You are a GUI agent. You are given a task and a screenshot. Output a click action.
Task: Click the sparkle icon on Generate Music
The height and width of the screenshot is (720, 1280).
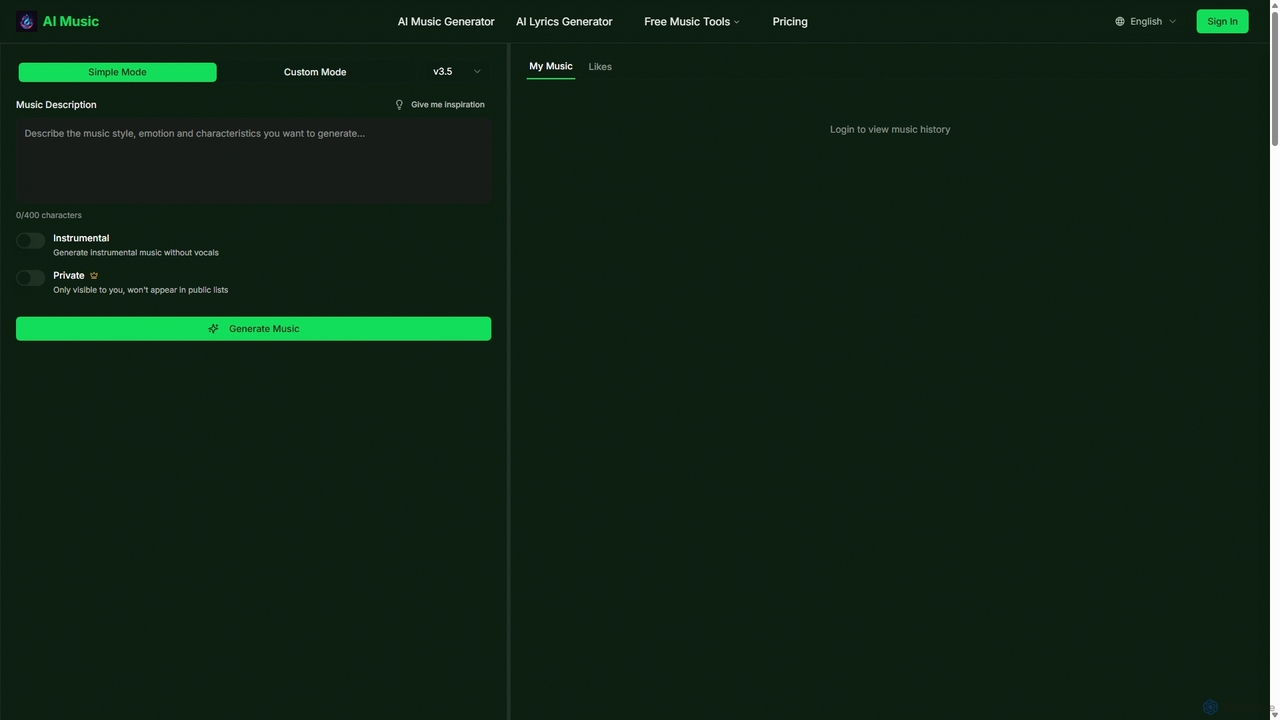213,329
